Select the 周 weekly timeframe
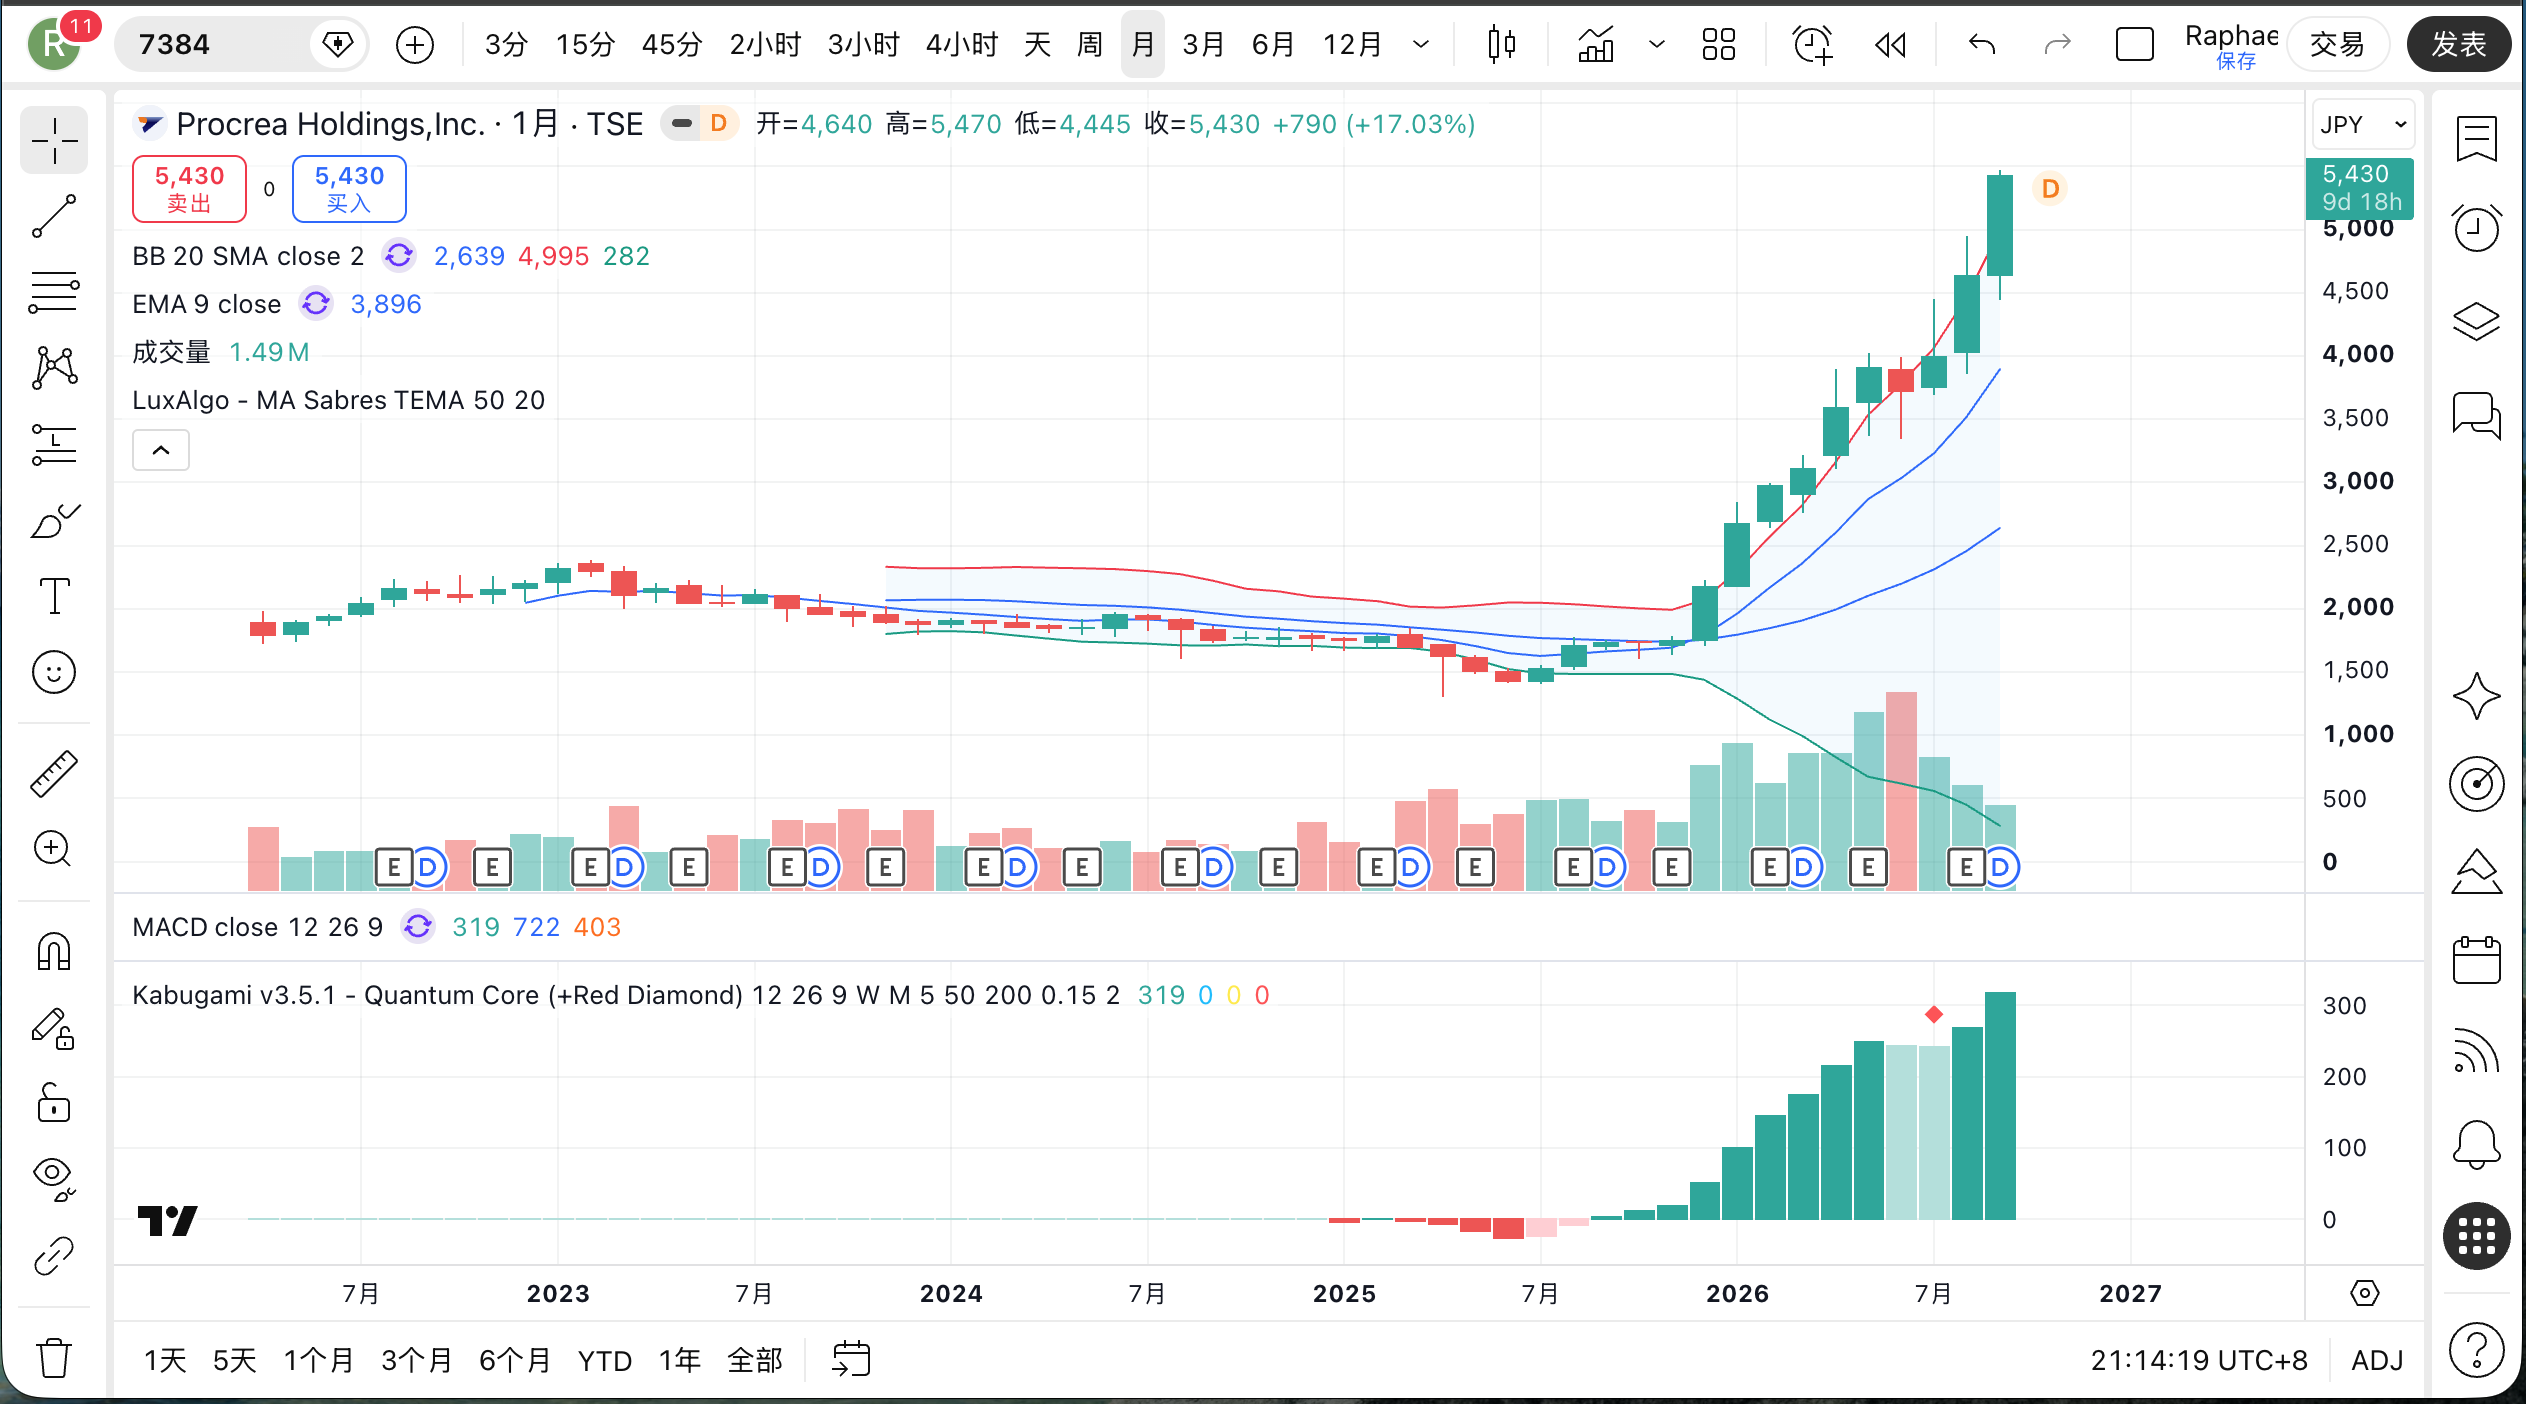The image size is (2526, 1404). (1090, 45)
